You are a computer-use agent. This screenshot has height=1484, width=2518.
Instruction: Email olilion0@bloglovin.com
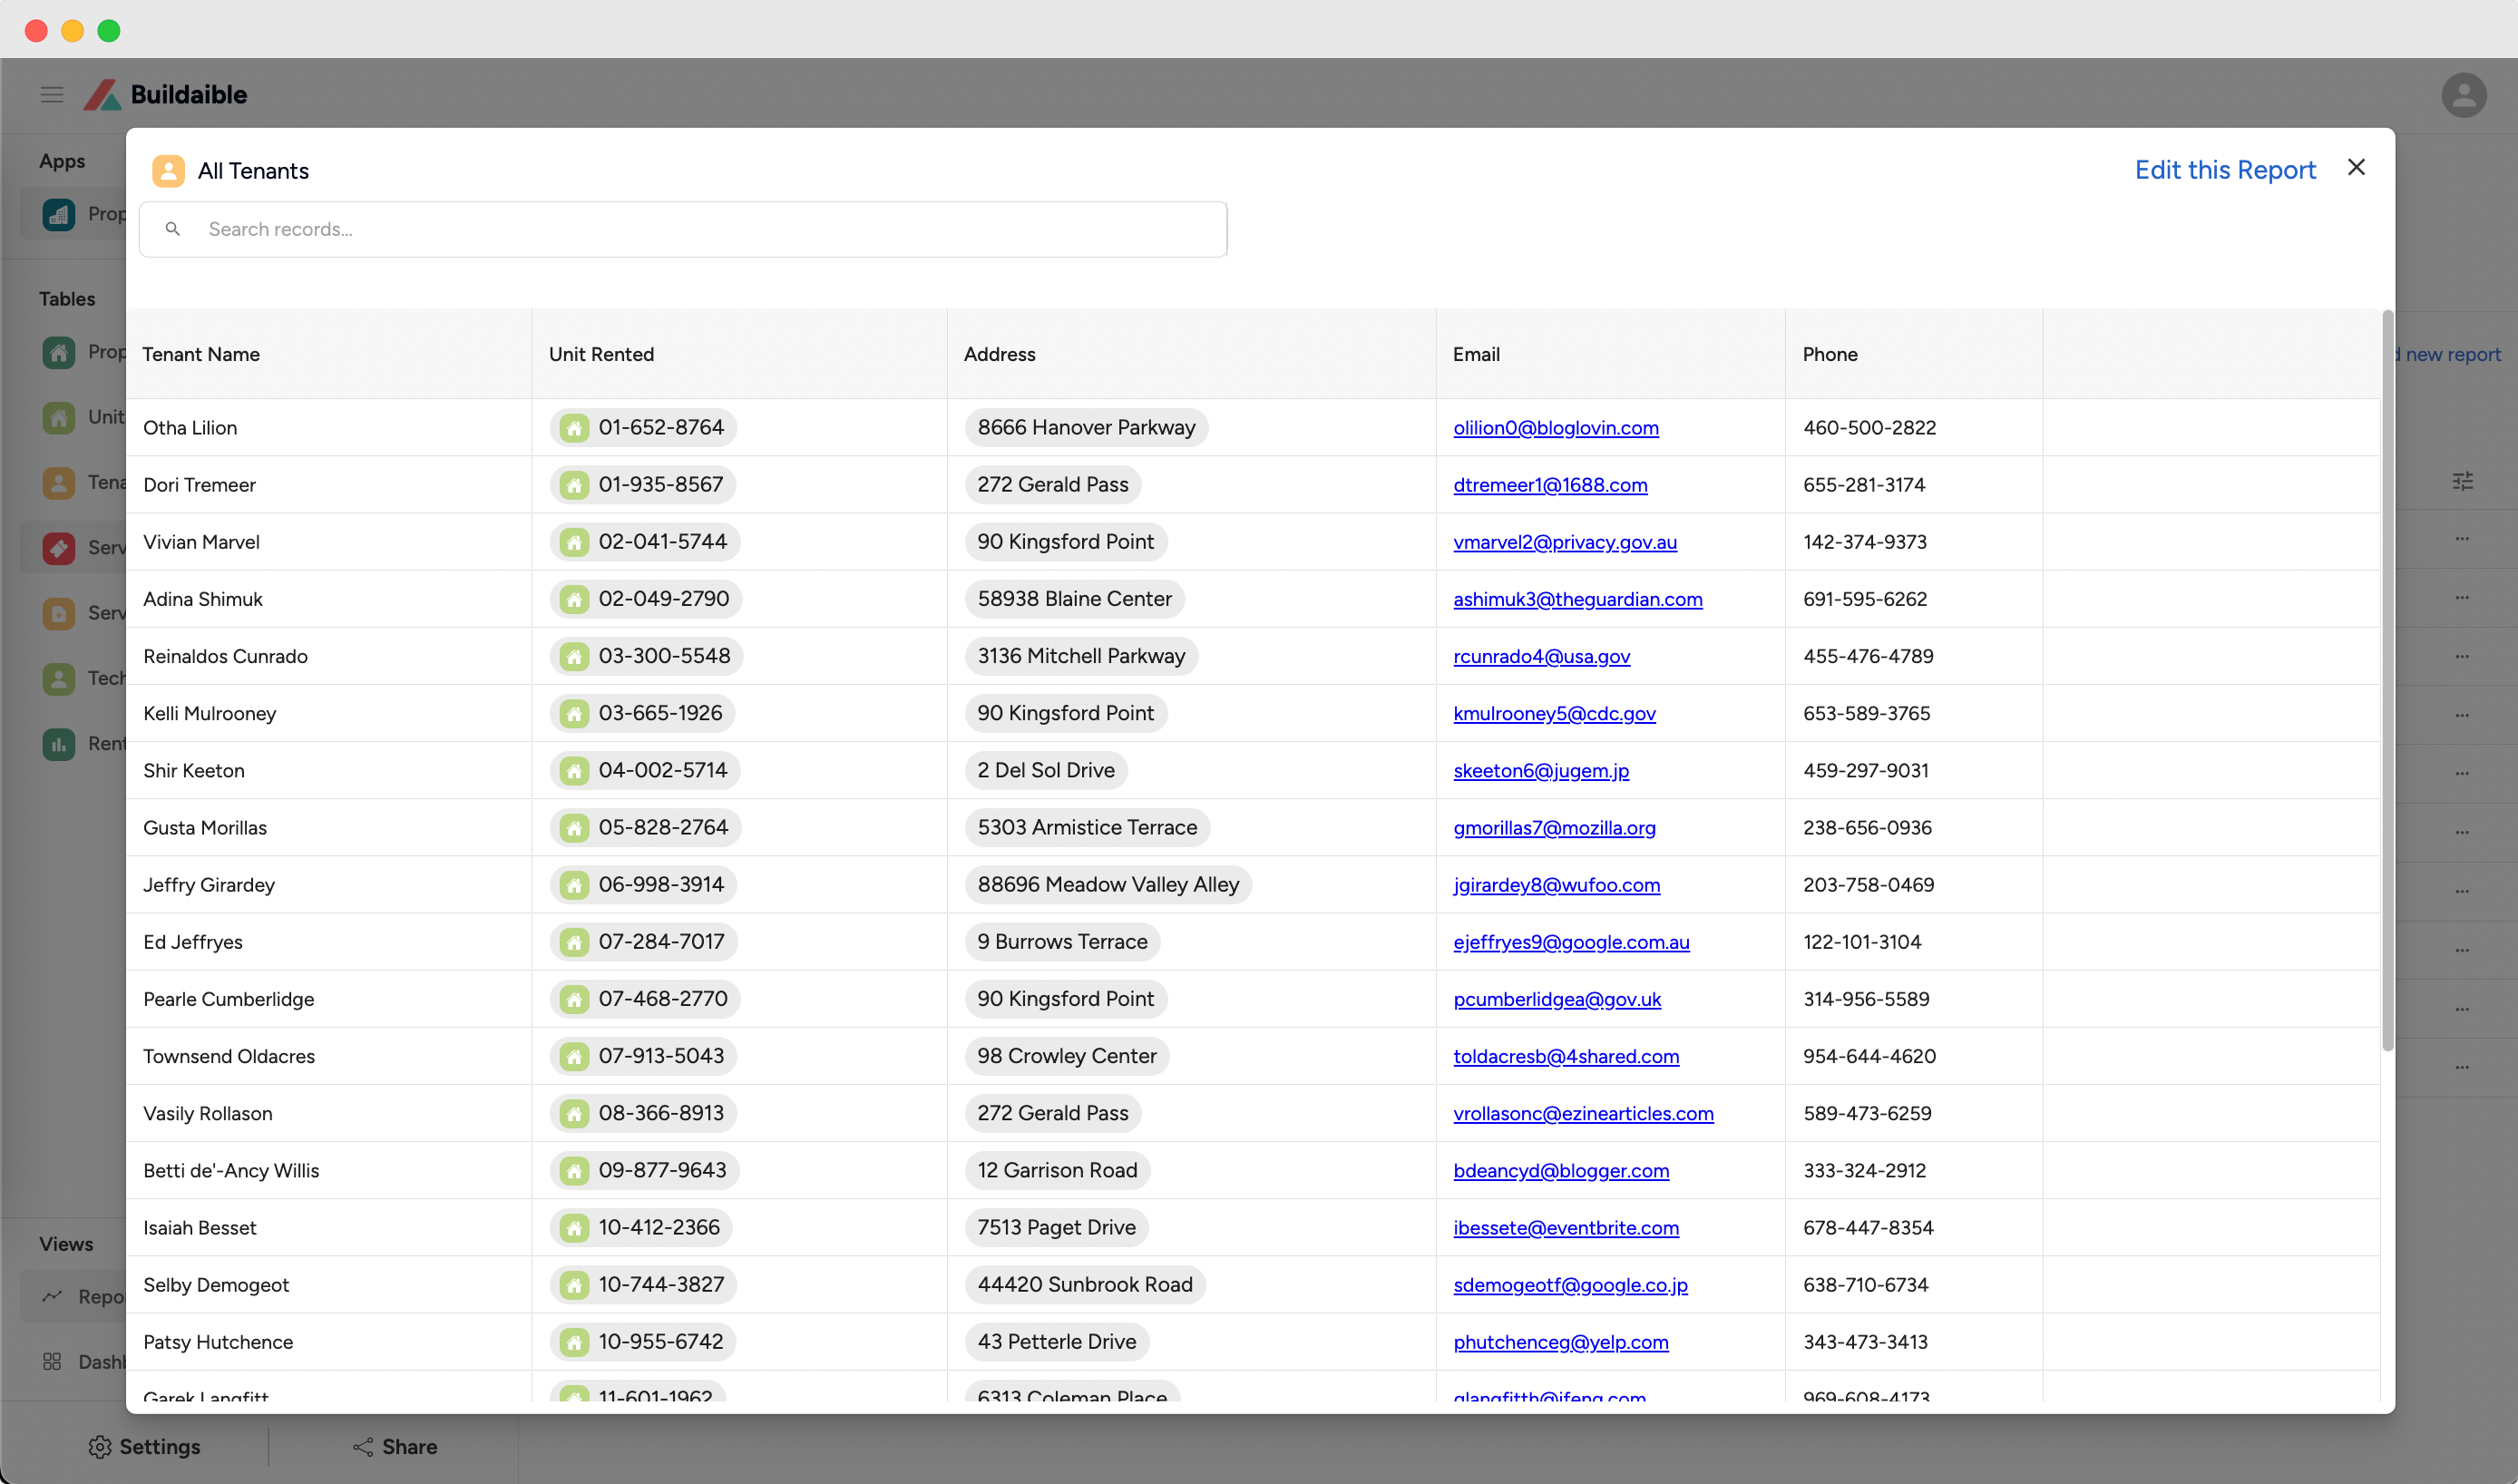click(1555, 427)
